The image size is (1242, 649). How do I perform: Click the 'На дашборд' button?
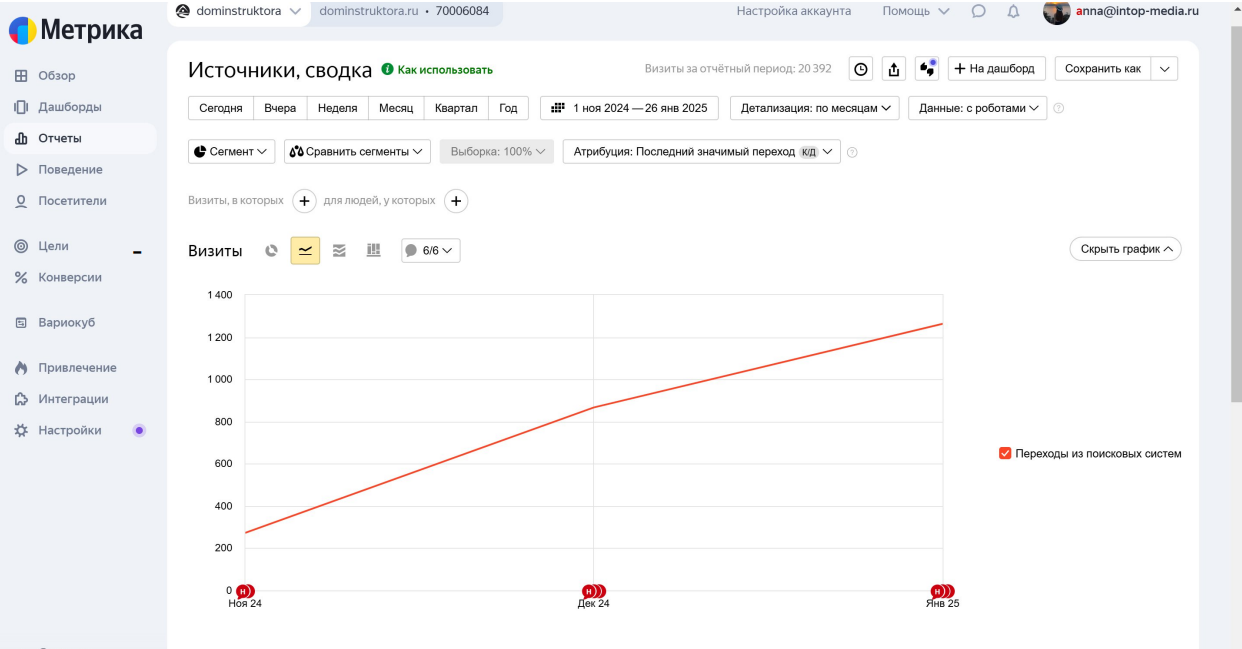tap(996, 69)
